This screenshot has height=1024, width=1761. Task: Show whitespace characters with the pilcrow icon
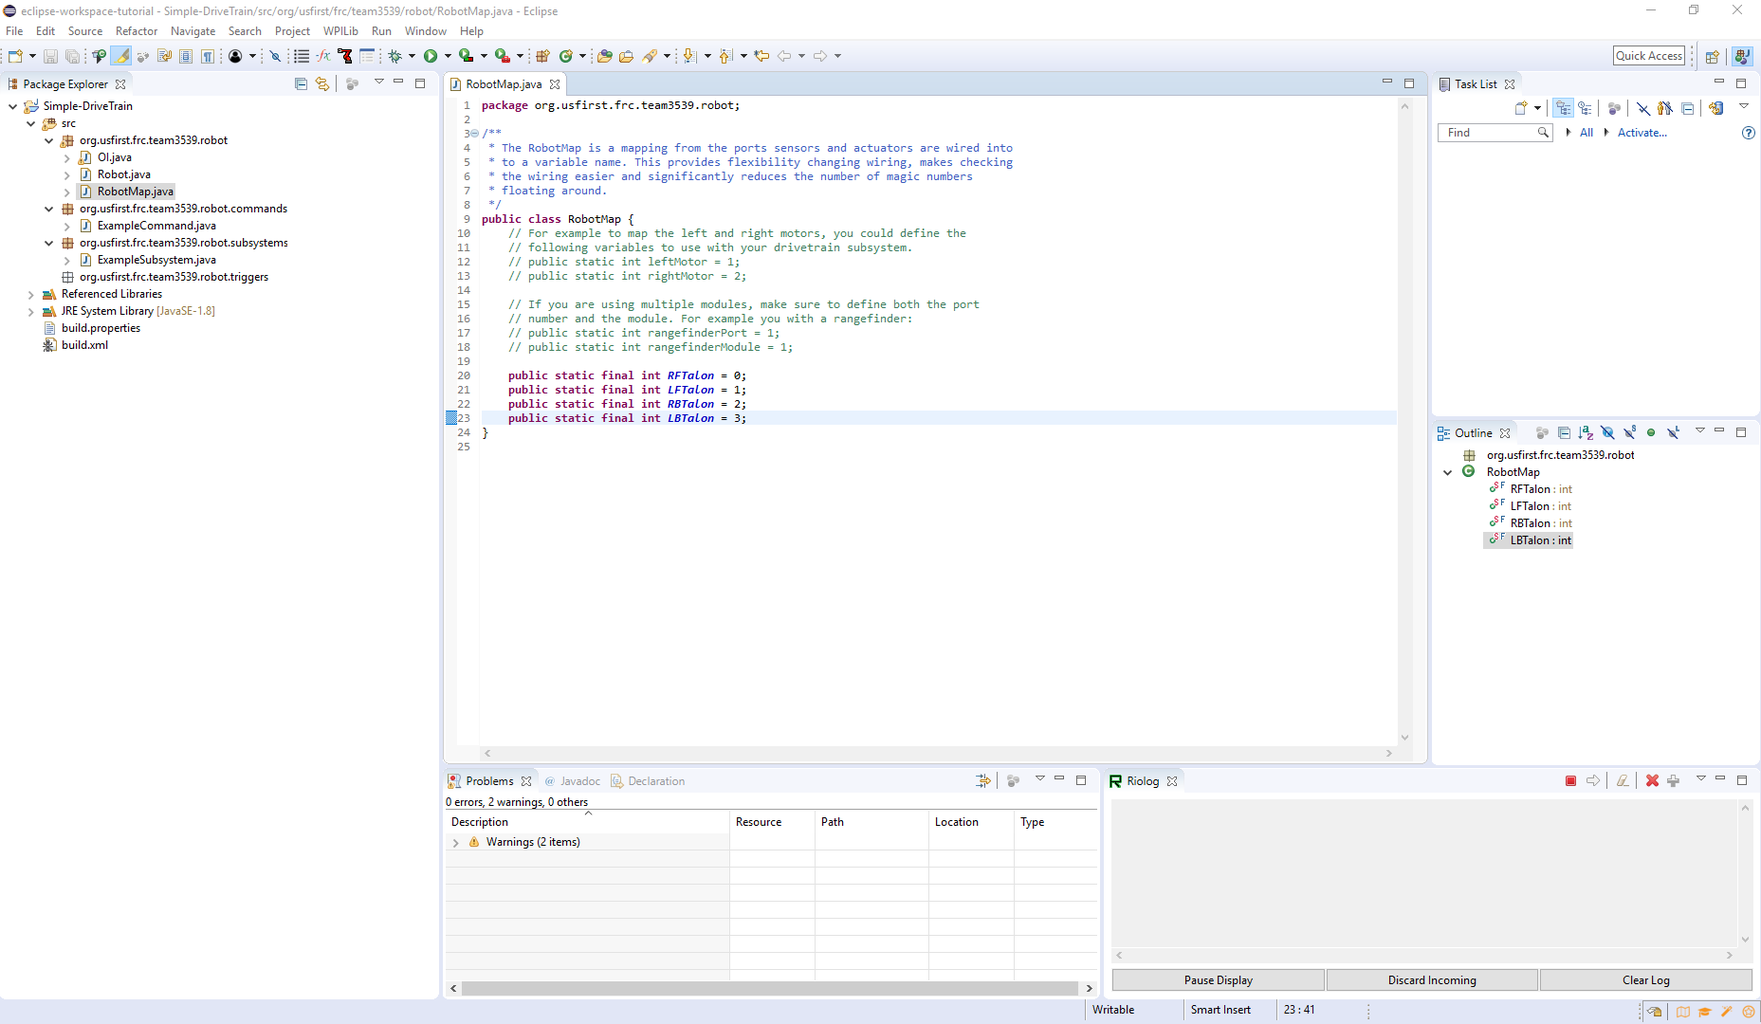(206, 56)
